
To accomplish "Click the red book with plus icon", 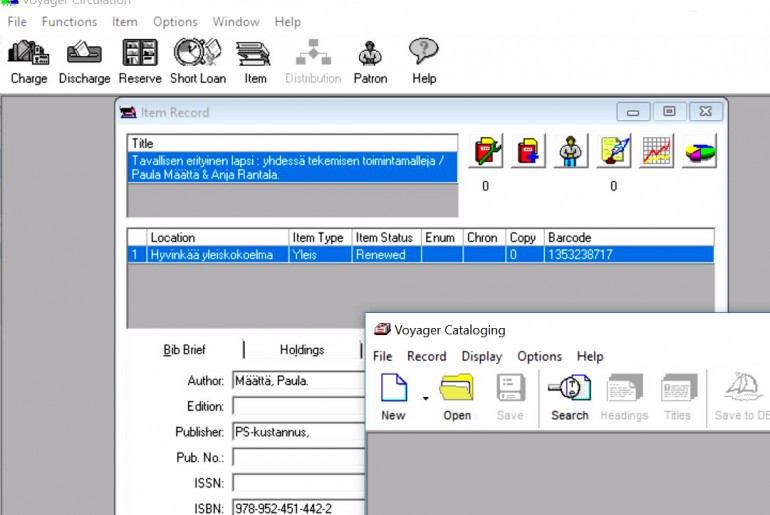I will click(528, 151).
